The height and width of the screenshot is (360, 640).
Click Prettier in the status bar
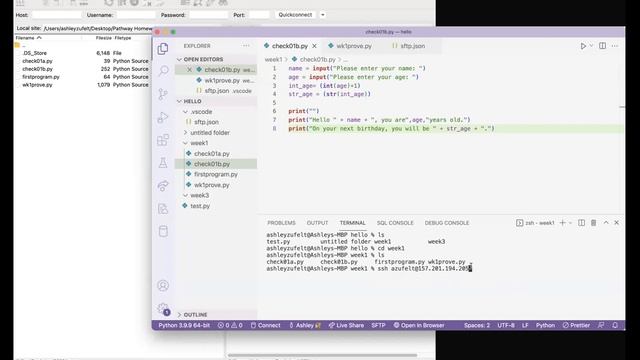pos(576,325)
